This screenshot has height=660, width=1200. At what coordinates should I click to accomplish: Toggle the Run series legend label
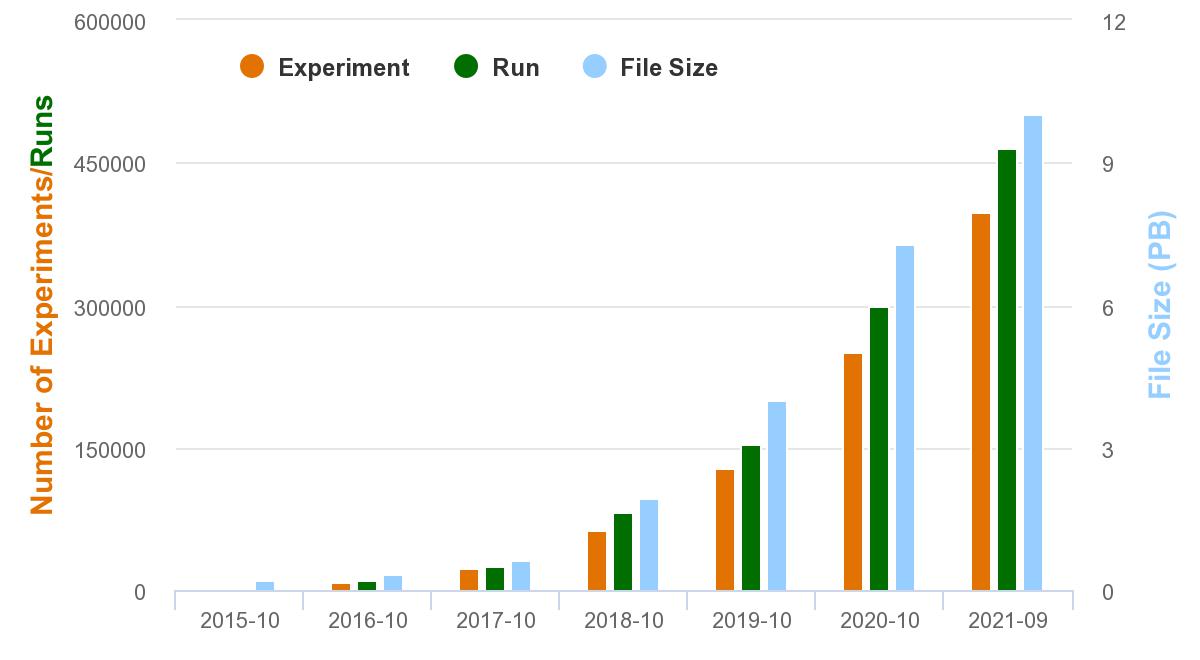515,68
